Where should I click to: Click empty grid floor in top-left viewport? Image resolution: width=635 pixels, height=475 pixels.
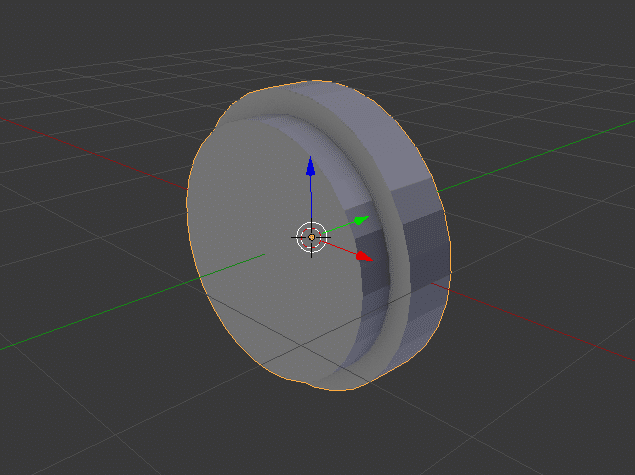click(x=80, y=60)
